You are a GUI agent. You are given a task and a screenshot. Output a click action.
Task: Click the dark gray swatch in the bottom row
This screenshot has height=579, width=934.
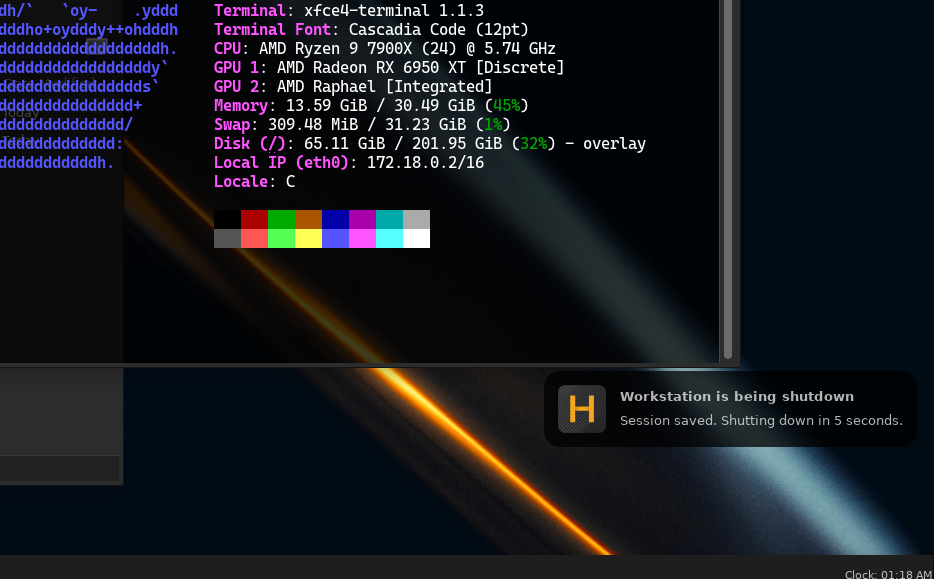pos(228,238)
